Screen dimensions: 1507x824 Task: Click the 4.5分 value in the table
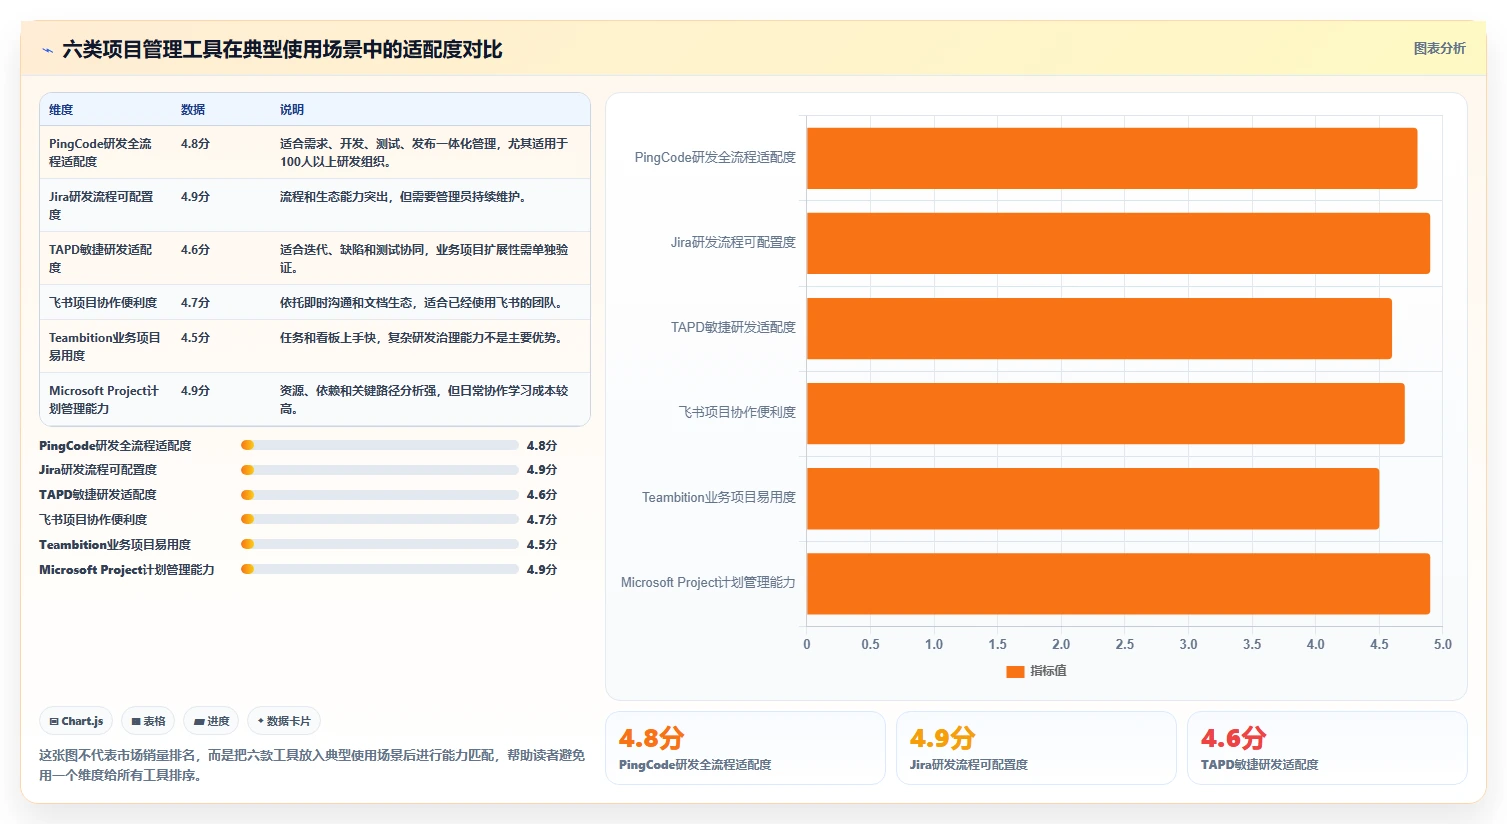[195, 337]
